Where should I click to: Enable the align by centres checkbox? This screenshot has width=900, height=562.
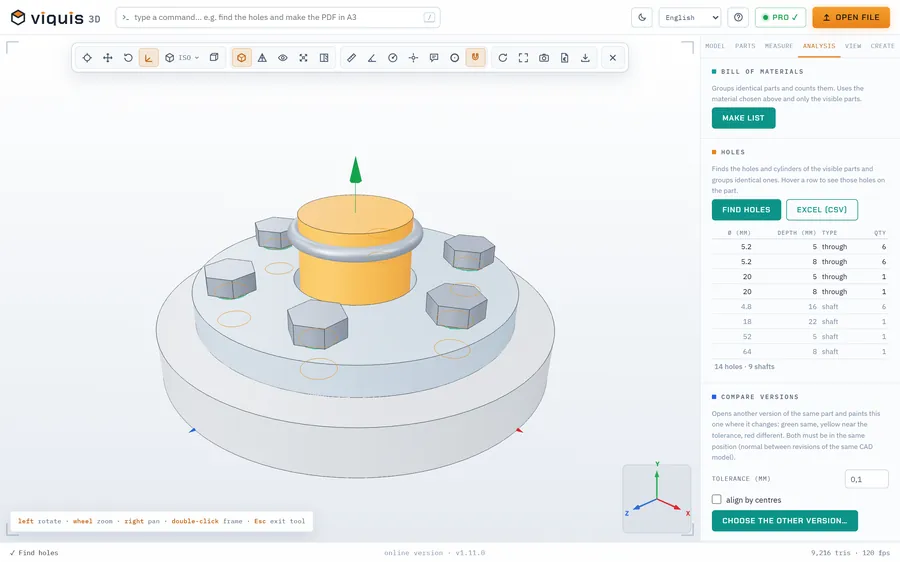716,499
